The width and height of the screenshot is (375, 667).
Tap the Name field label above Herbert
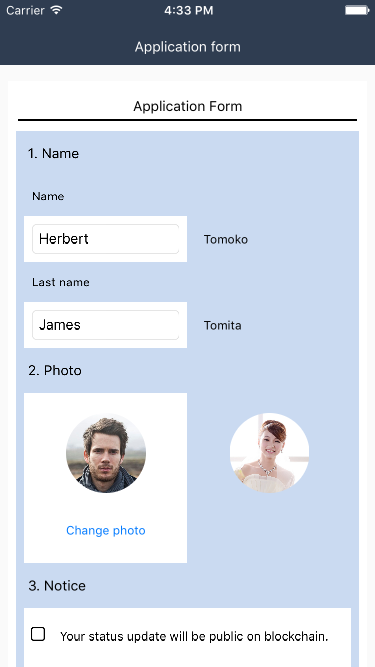48,196
